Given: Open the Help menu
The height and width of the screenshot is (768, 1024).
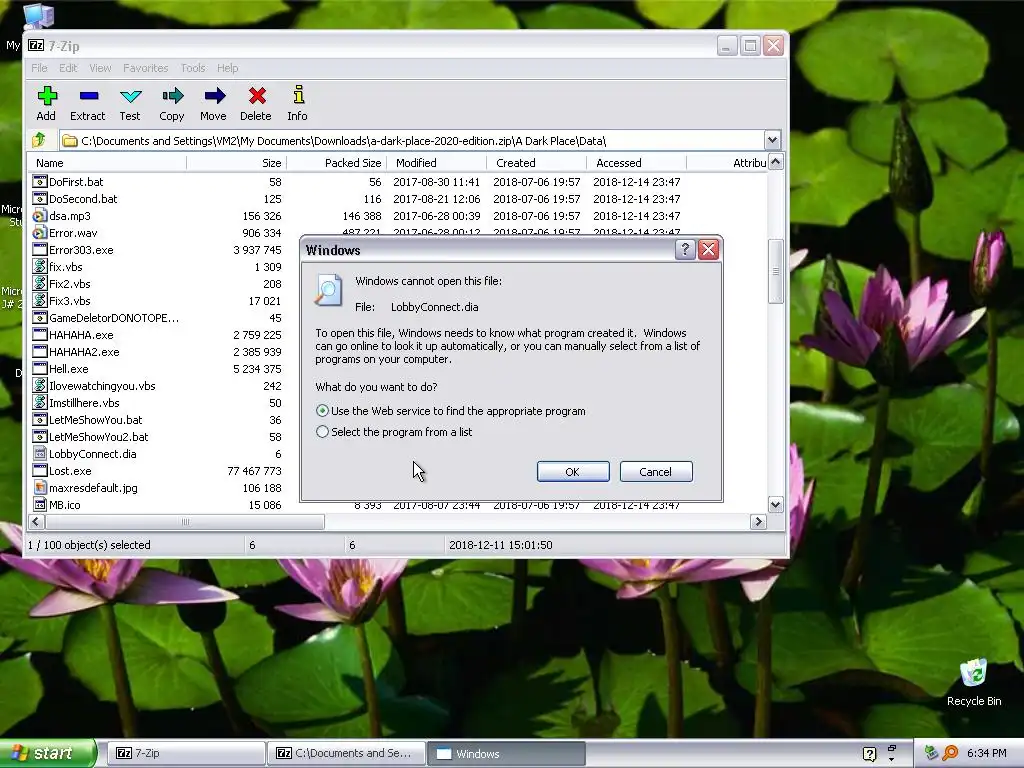Looking at the screenshot, I should coord(227,68).
